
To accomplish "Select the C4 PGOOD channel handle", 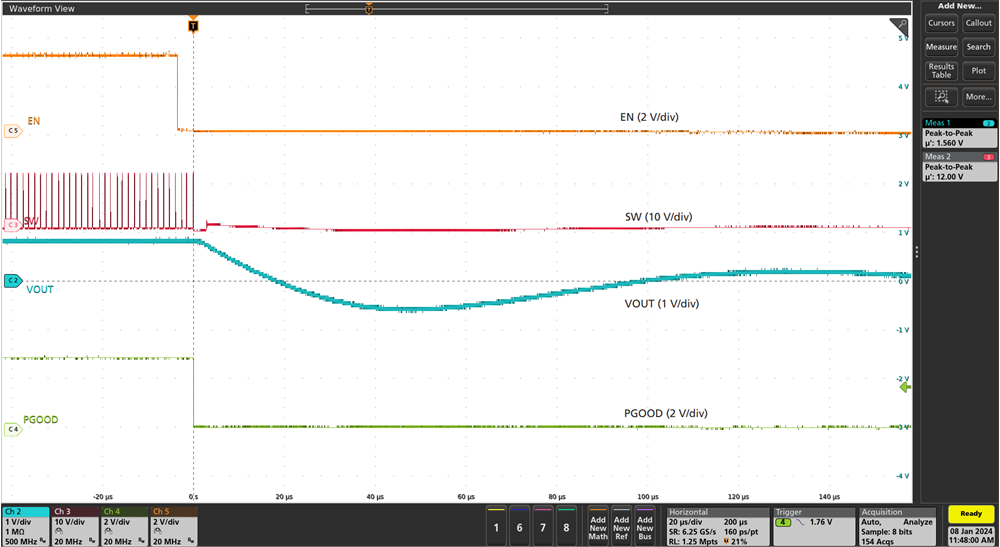I will (x=13, y=429).
